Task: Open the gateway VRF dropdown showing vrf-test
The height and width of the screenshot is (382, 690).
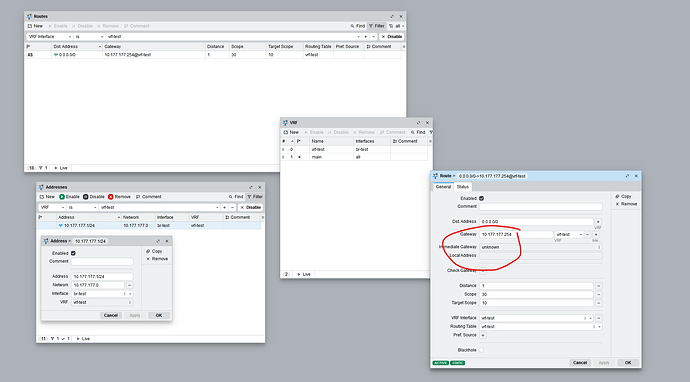Action: point(569,235)
